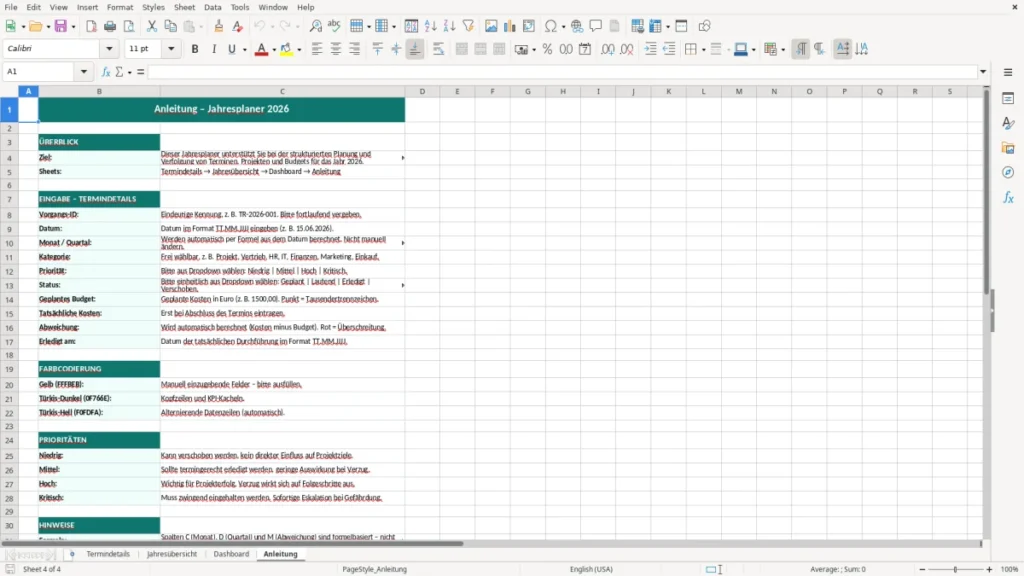Click the AutoFilter funnel icon

click(468, 26)
